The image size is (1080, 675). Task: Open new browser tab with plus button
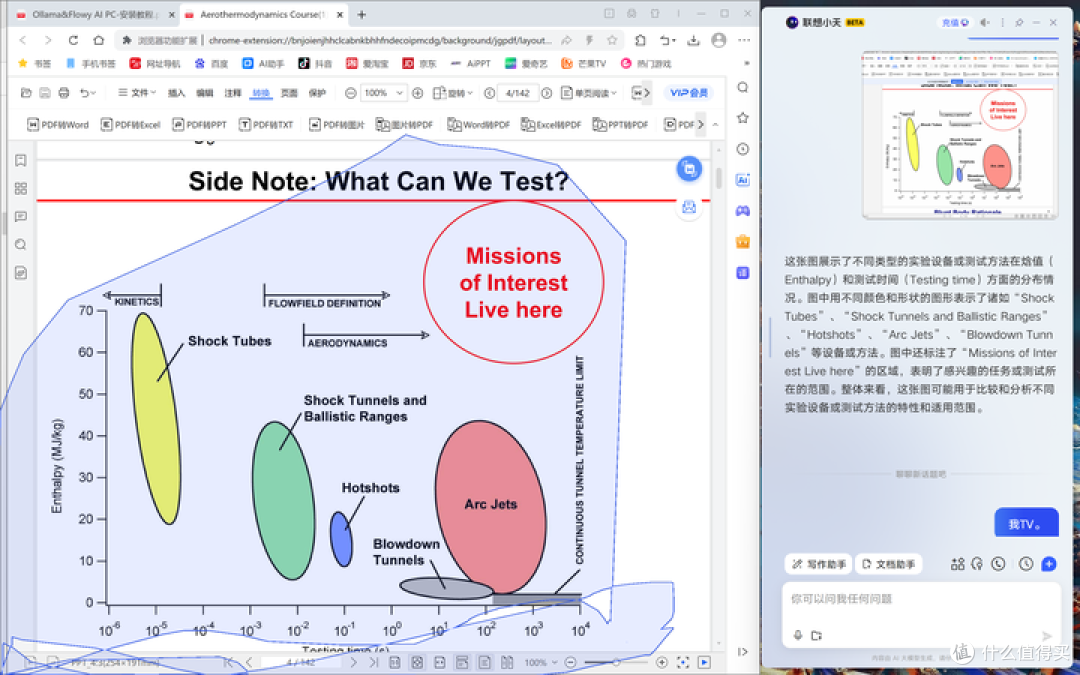pos(362,14)
